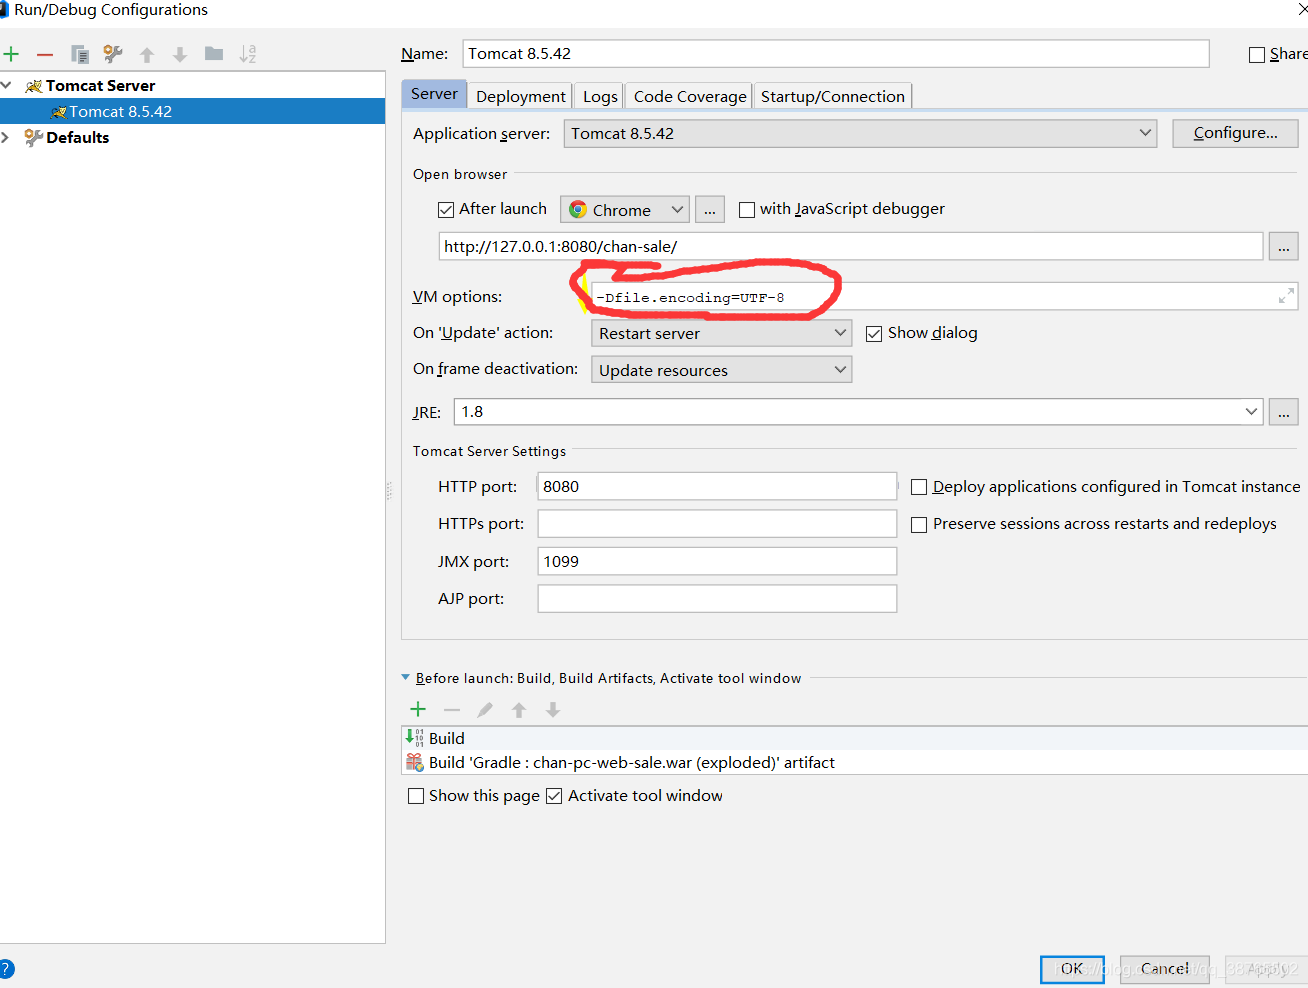Screen dimensions: 1308x988
Task: Check the Show this page option
Action: click(x=416, y=797)
